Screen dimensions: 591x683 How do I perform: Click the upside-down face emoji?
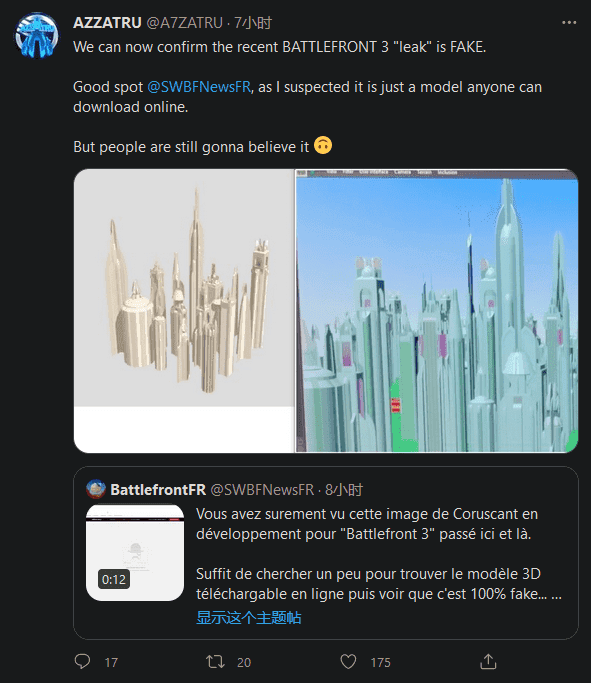click(323, 145)
